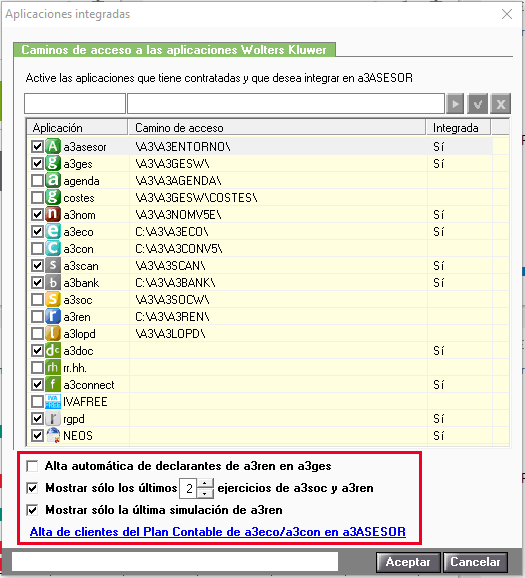The image size is (525, 578).
Task: Click the a3connect green f icon
Action: coord(53,384)
